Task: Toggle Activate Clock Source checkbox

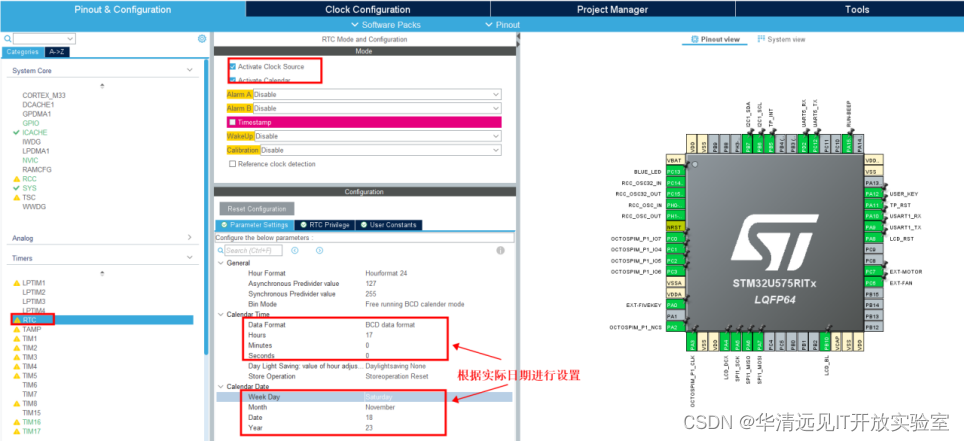Action: point(232,66)
